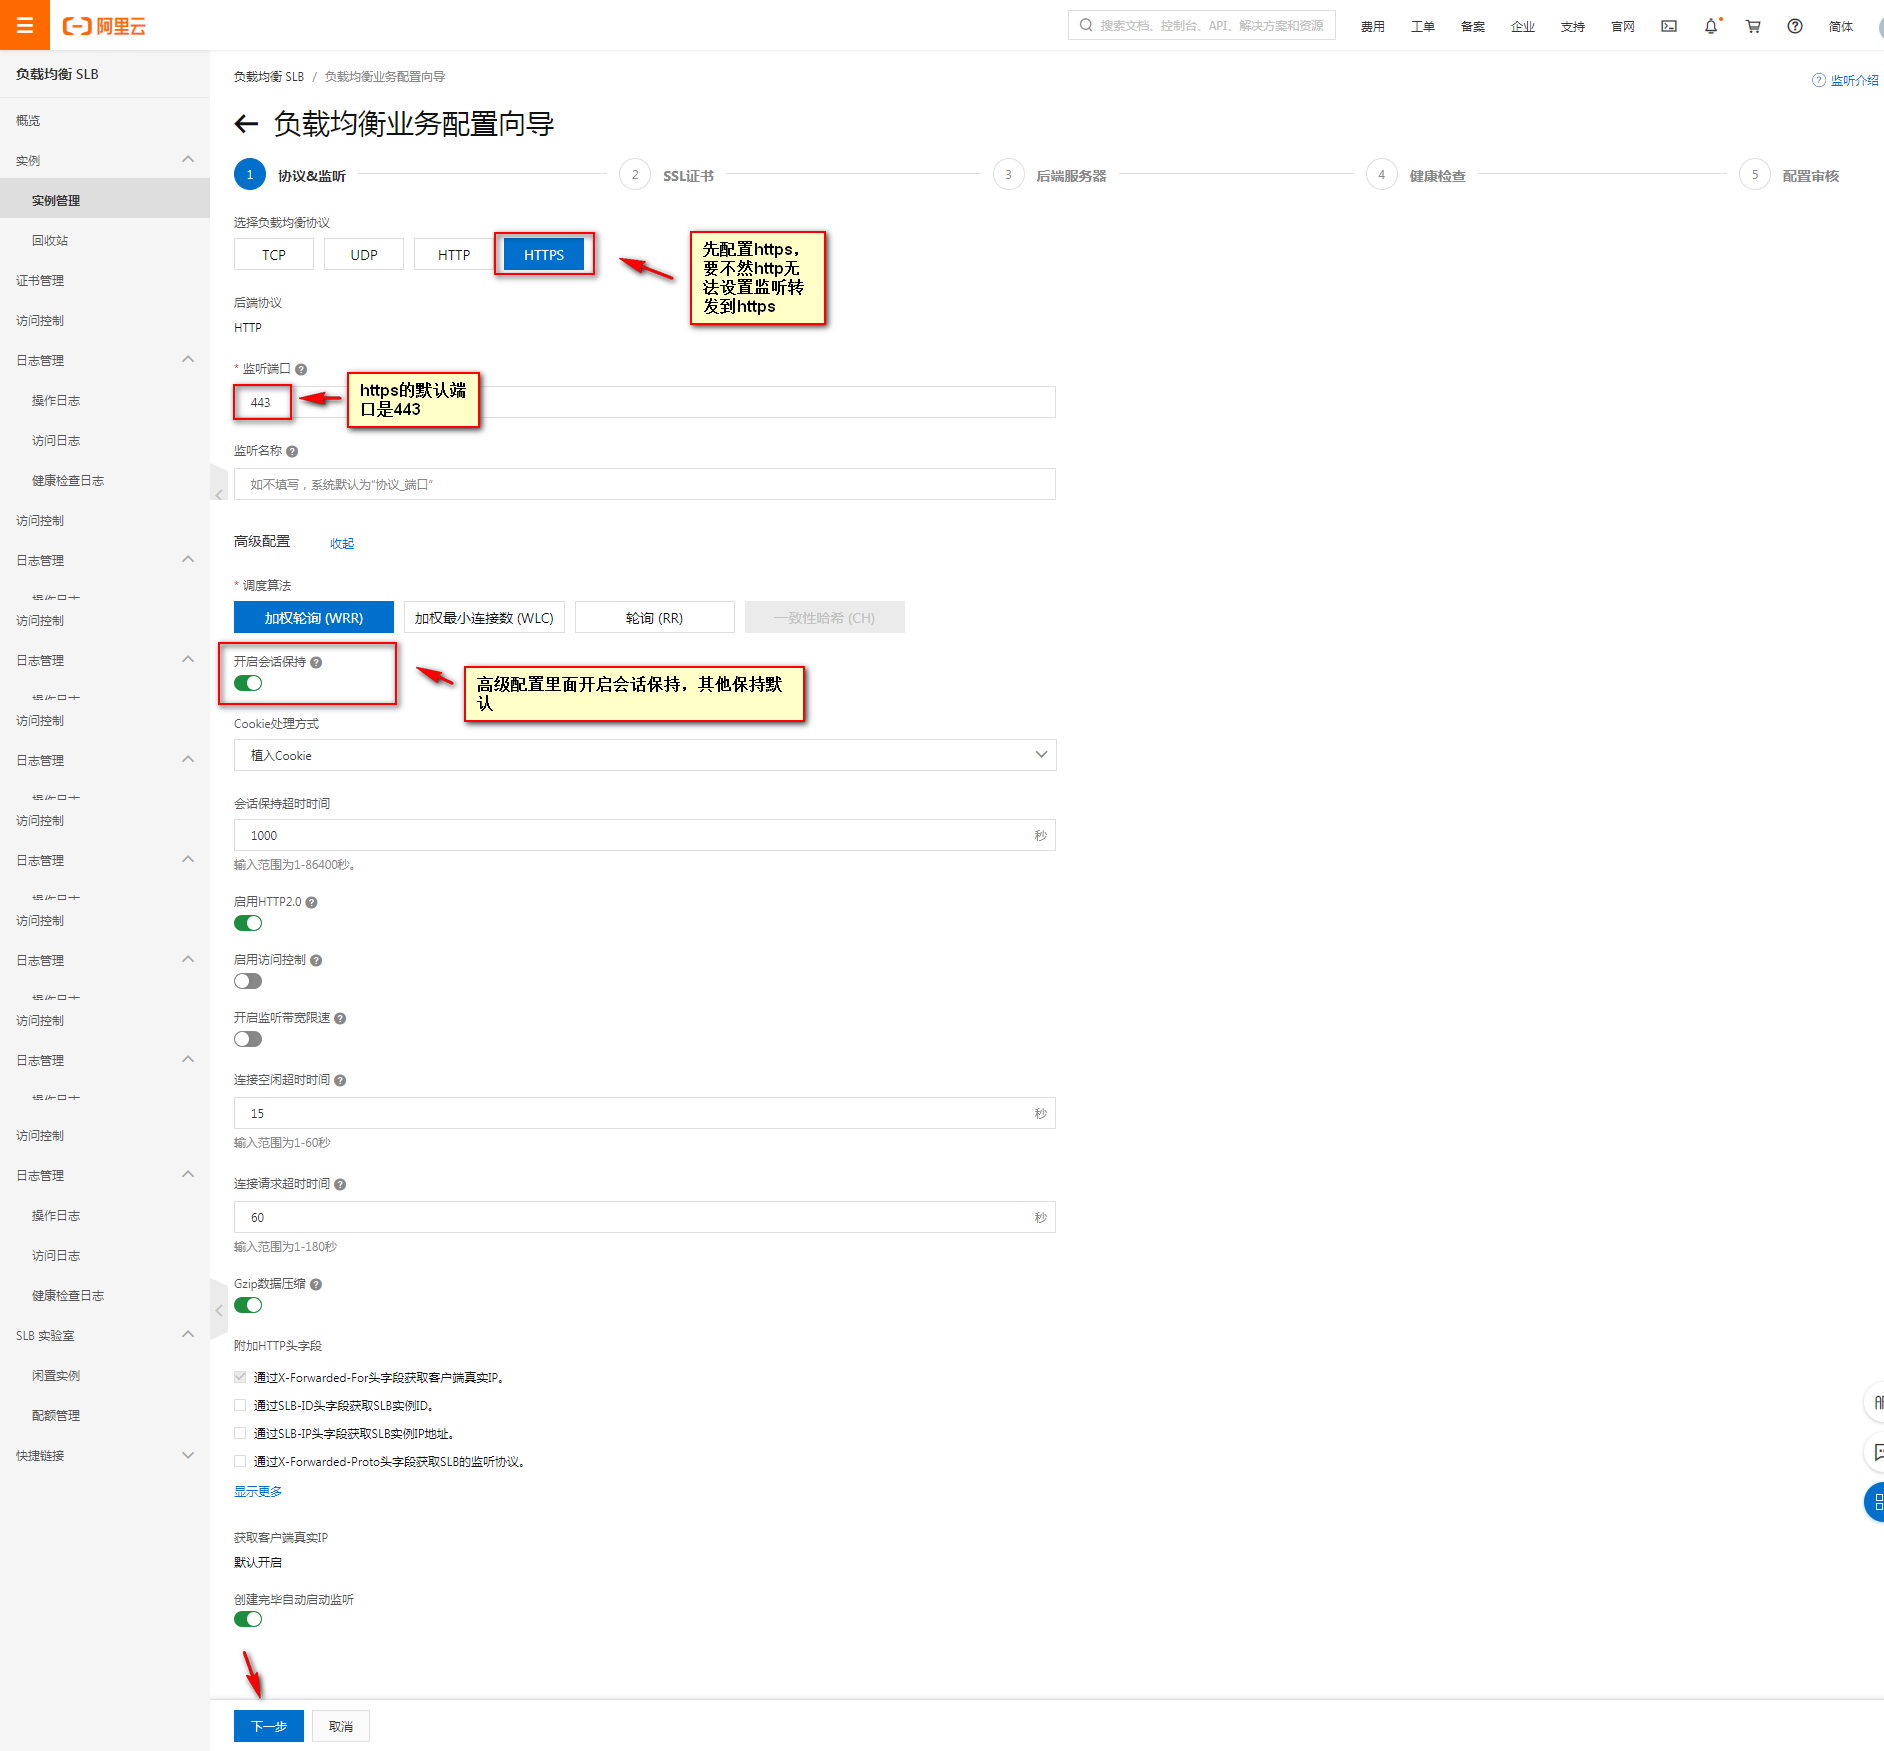Collapse the 实例 sidebar section
The height and width of the screenshot is (1751, 1884).
tap(188, 160)
